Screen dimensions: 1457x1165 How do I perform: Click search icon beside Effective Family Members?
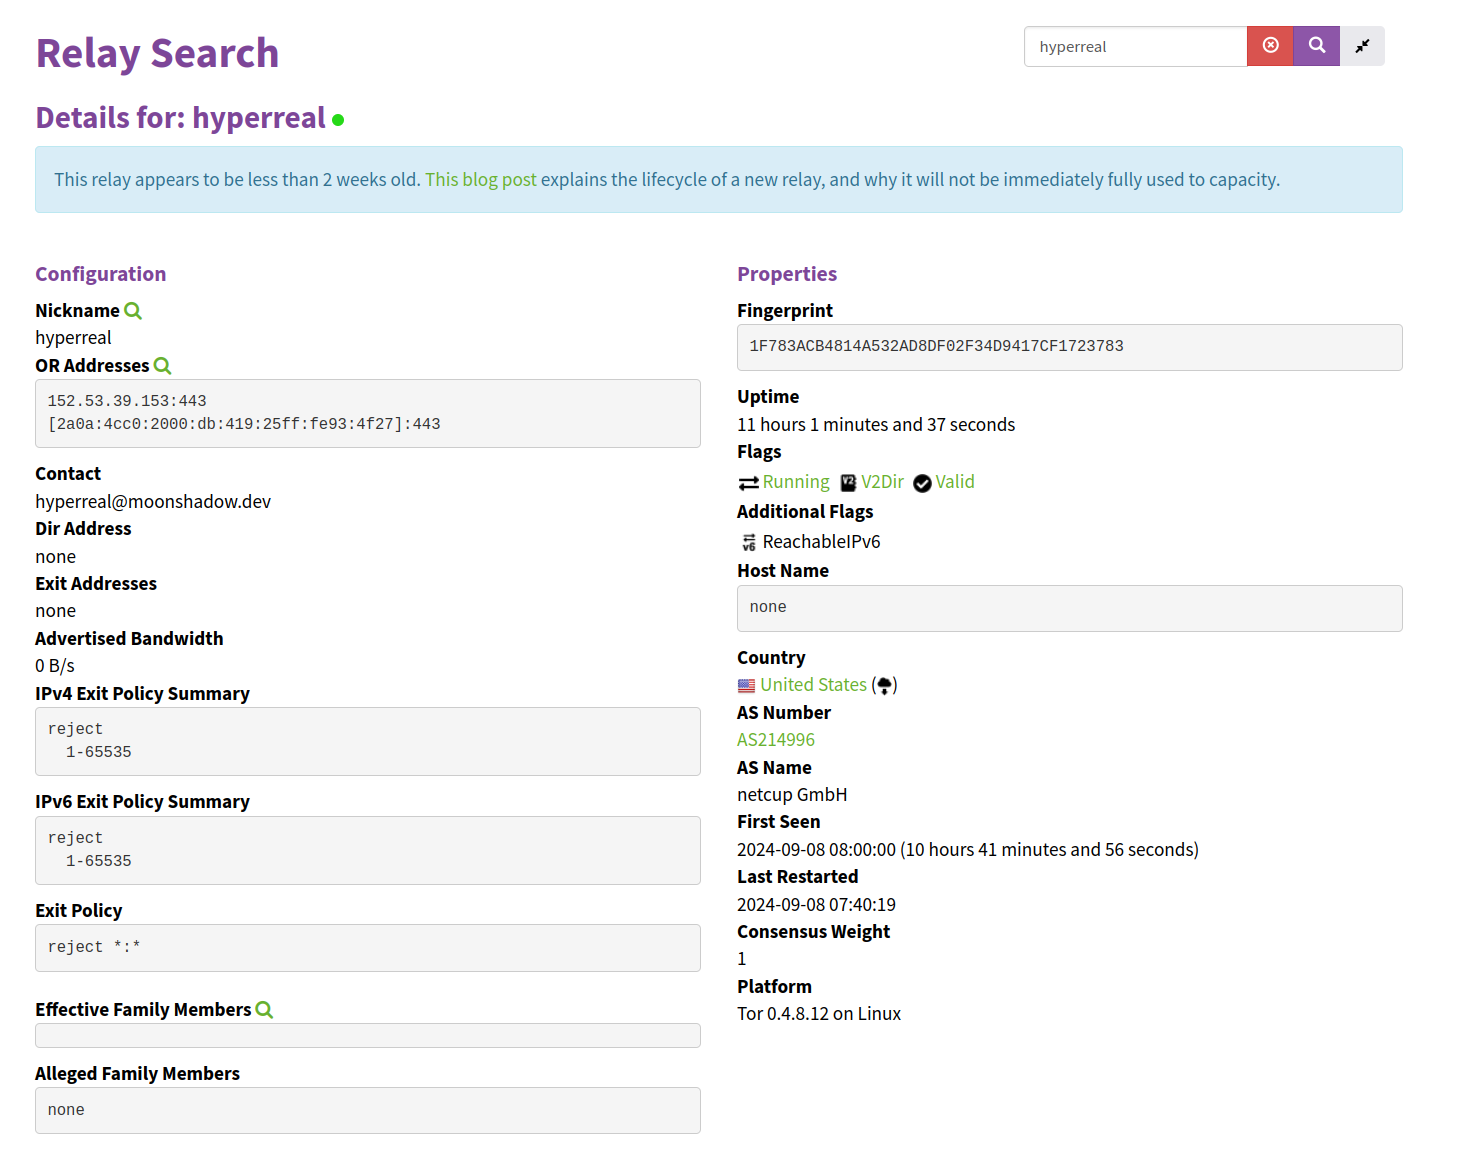(264, 1010)
